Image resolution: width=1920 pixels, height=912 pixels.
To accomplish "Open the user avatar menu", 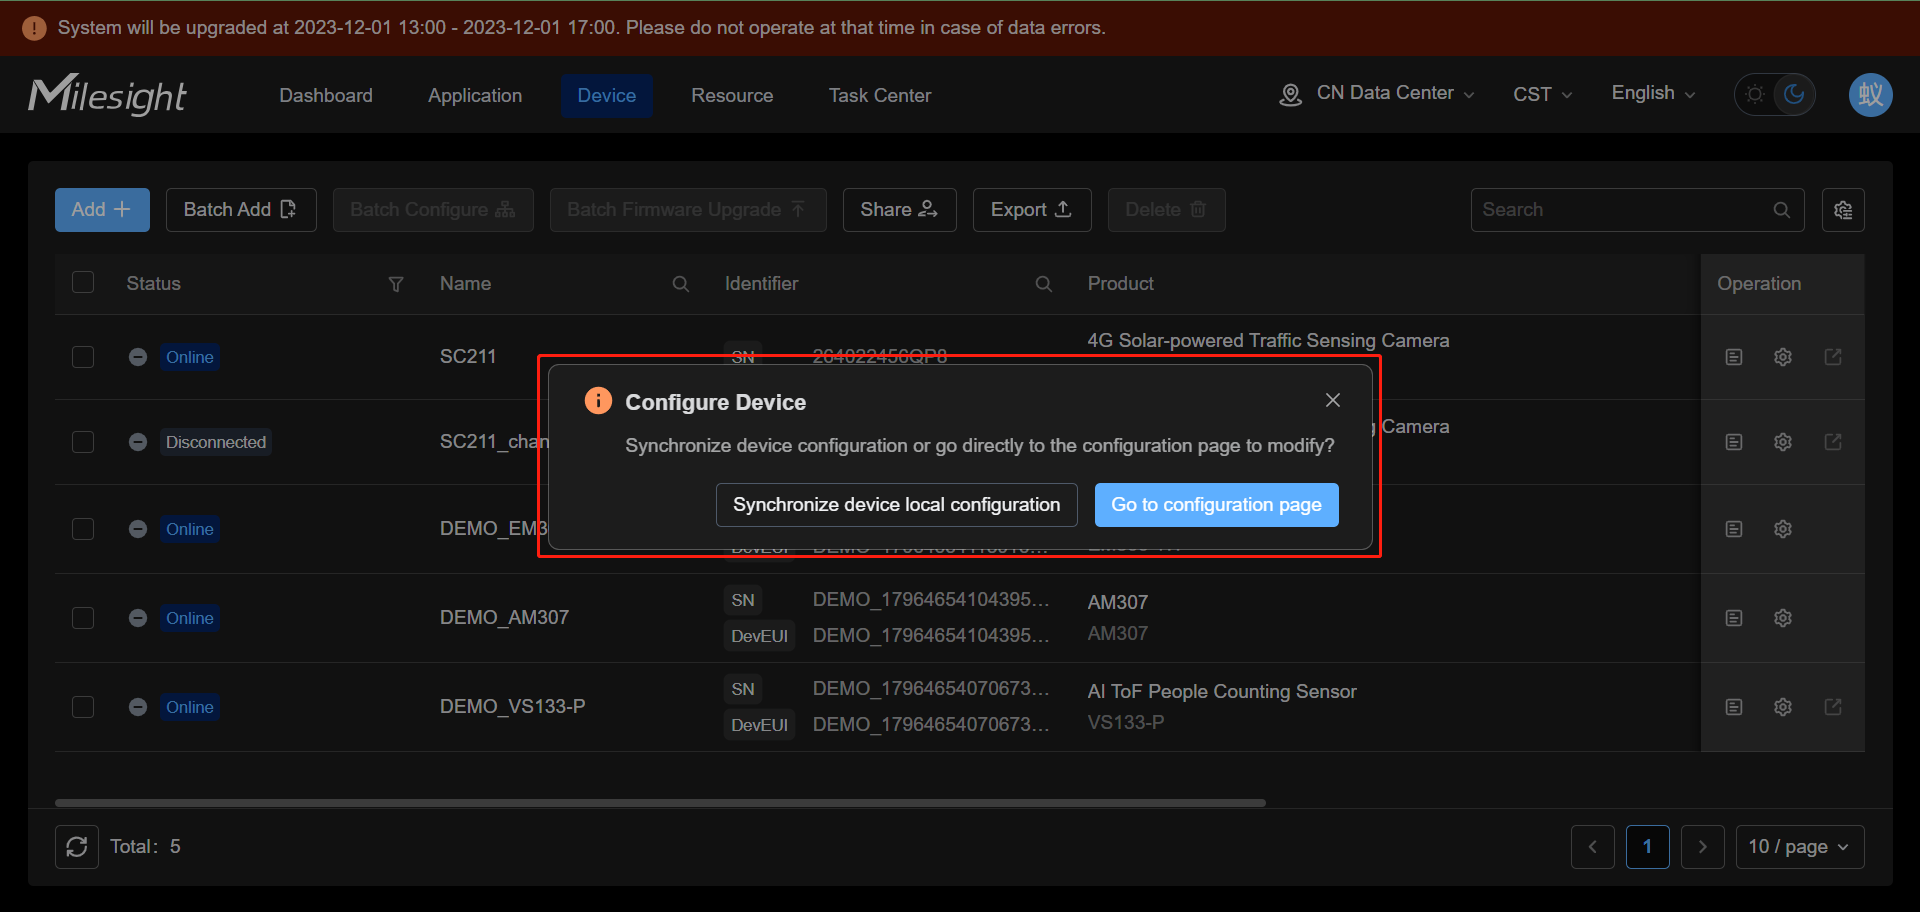I will click(1870, 95).
